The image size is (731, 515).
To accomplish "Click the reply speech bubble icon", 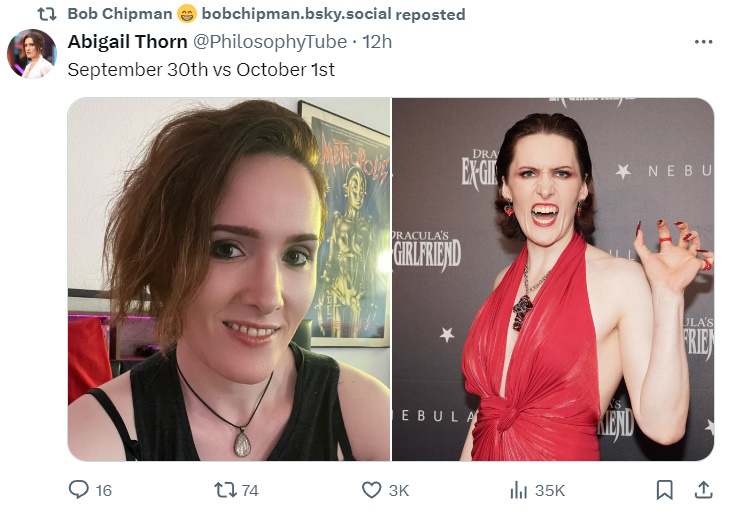I will [x=78, y=489].
